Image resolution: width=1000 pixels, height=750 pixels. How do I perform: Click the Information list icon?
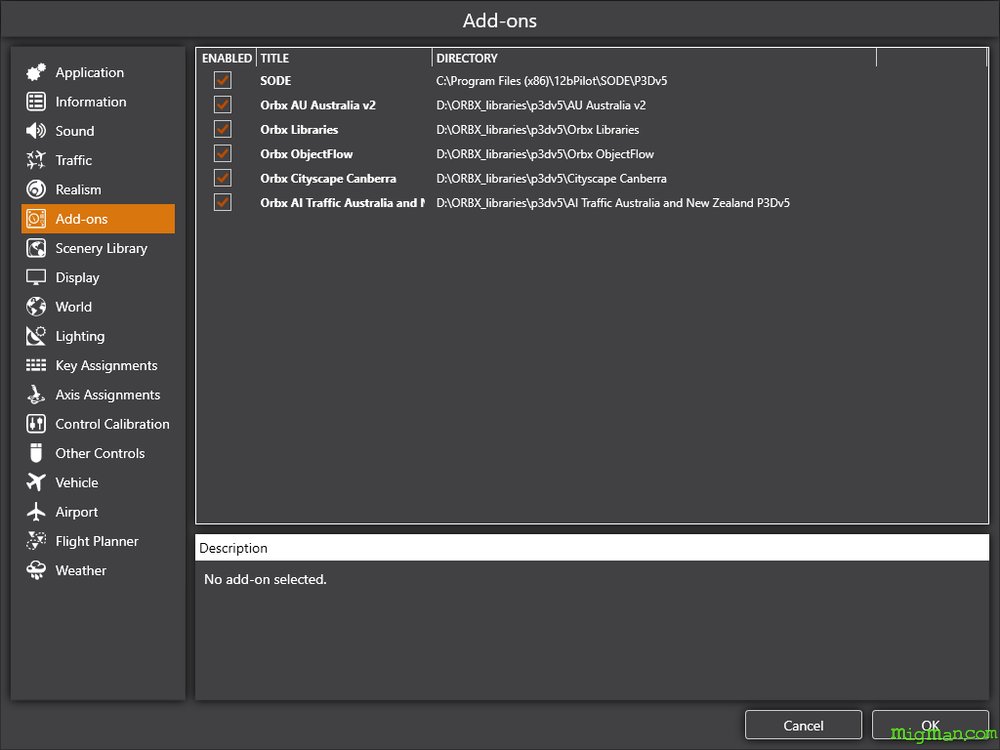tap(36, 101)
